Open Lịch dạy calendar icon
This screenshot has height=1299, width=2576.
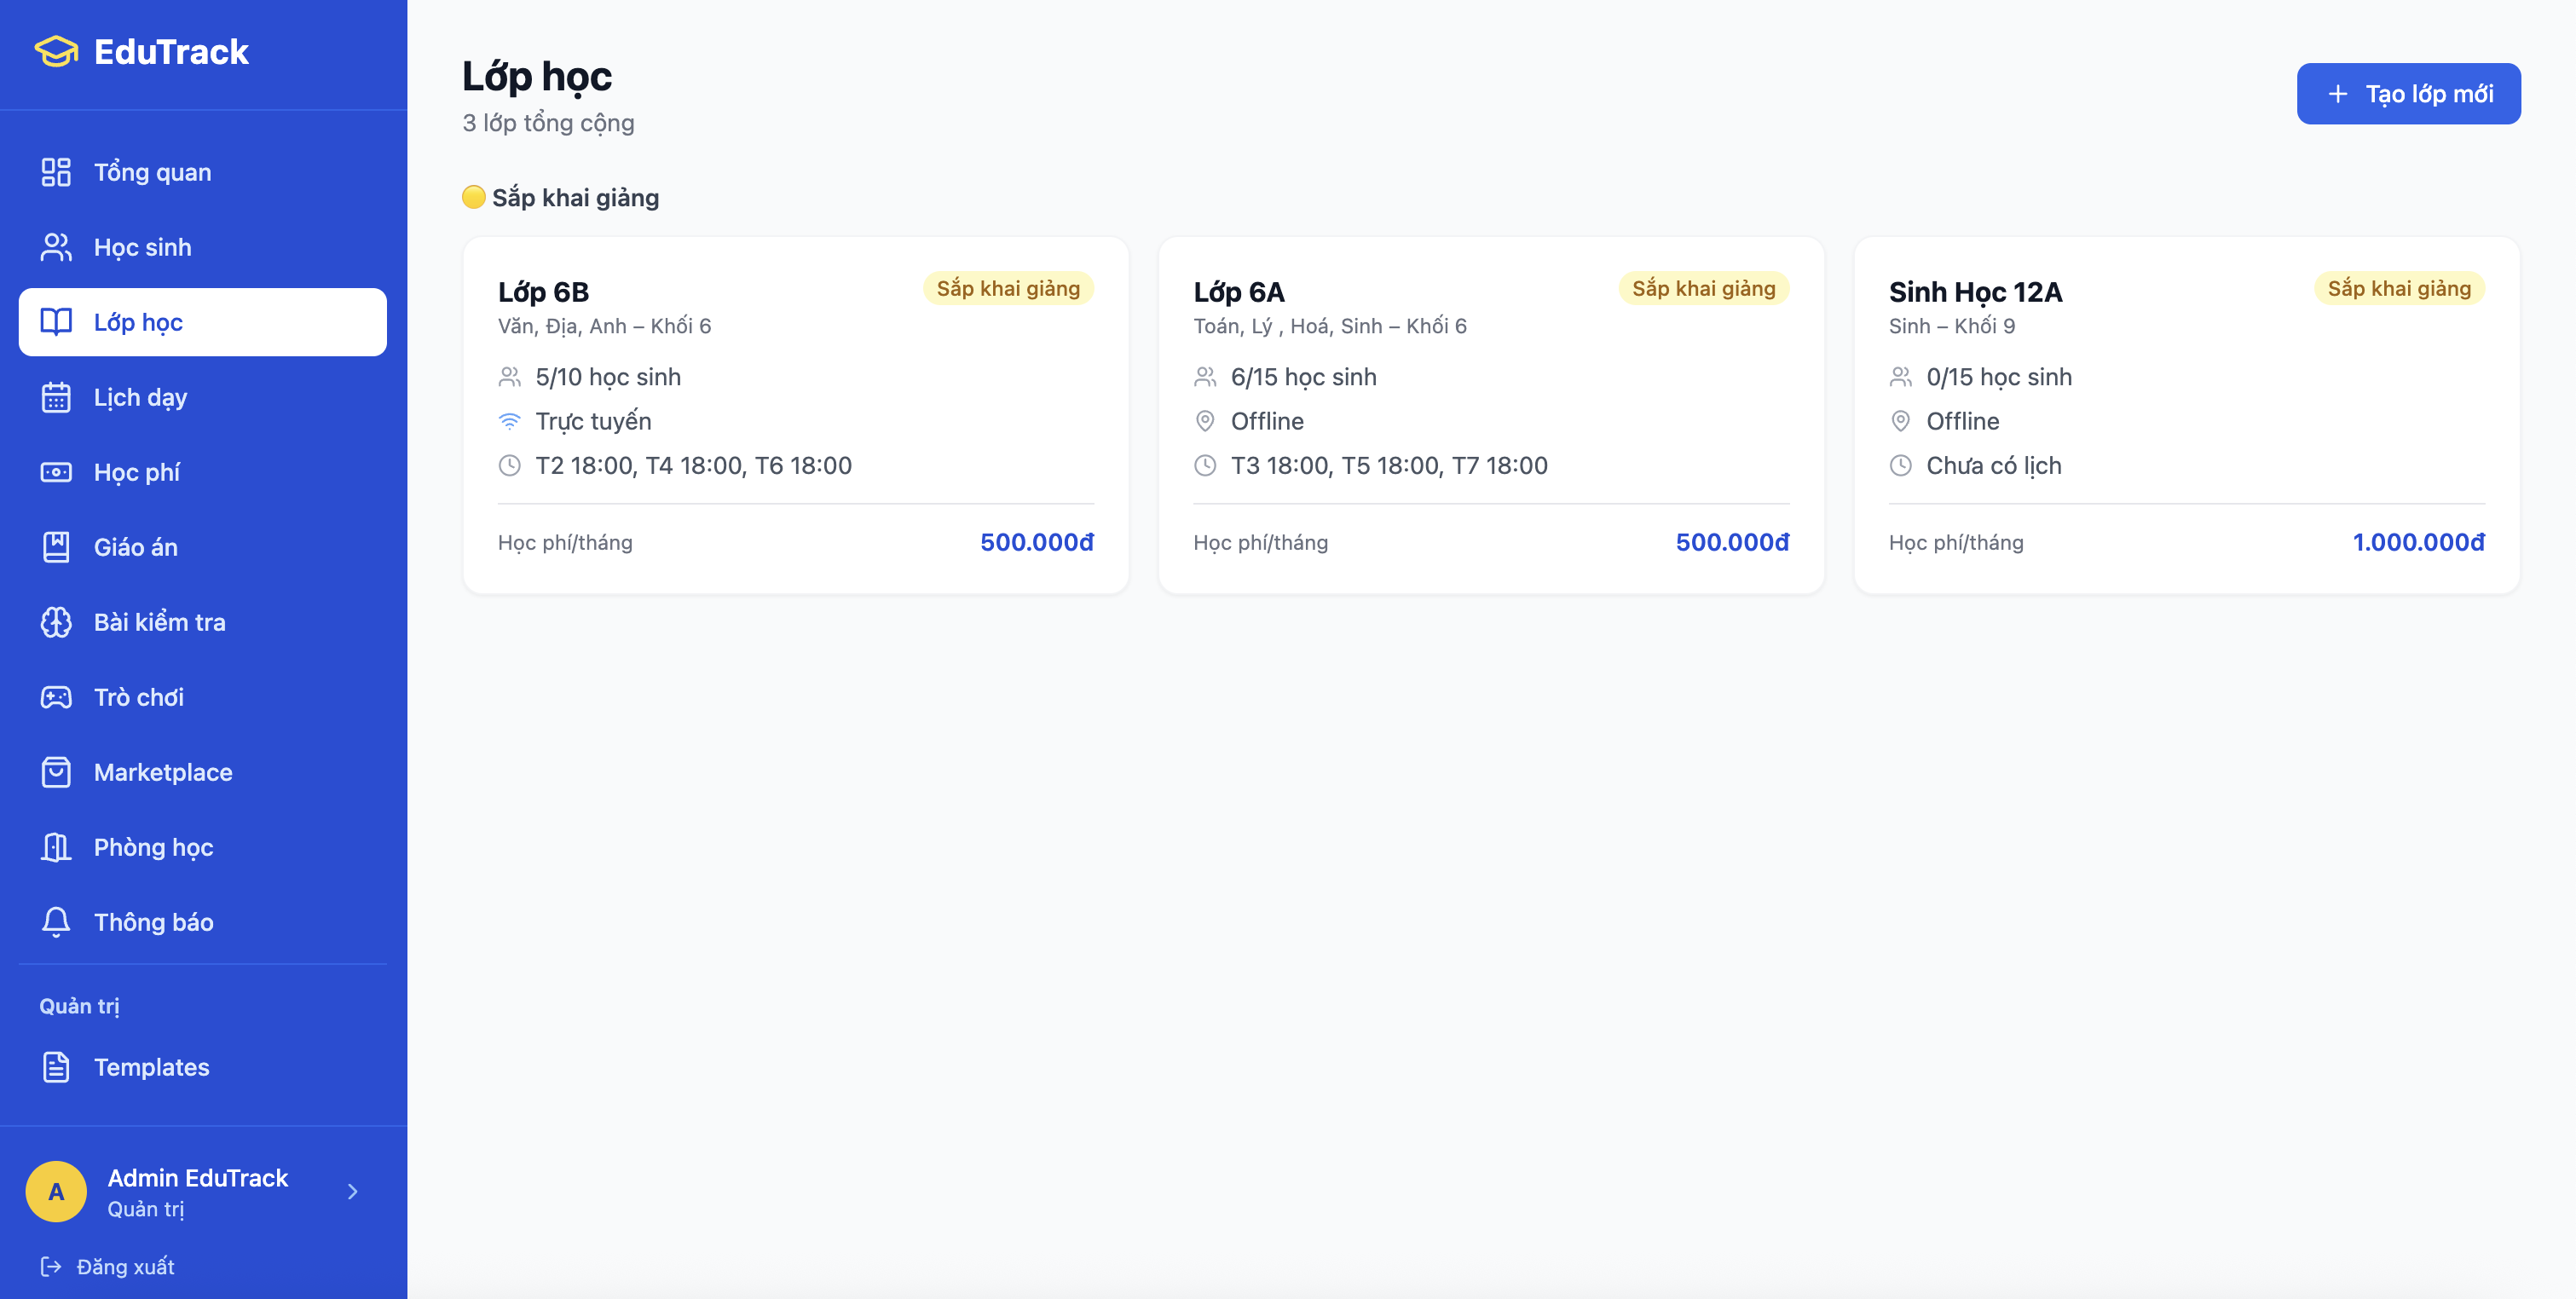56,397
